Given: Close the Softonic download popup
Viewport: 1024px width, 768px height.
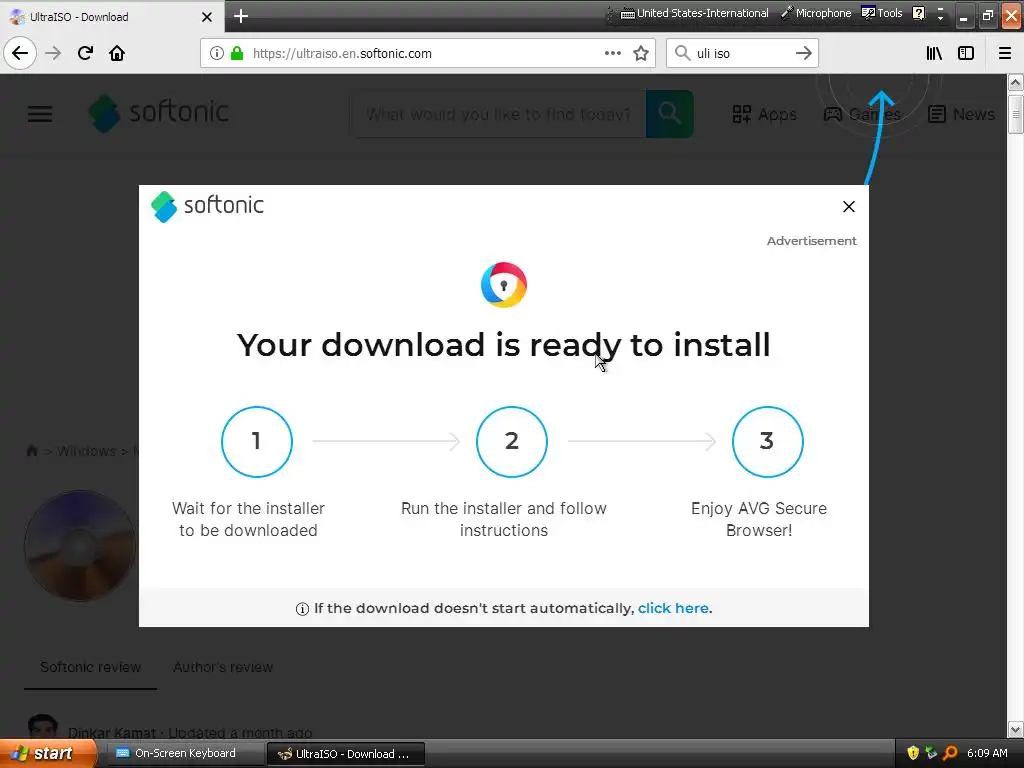Looking at the screenshot, I should click(849, 206).
